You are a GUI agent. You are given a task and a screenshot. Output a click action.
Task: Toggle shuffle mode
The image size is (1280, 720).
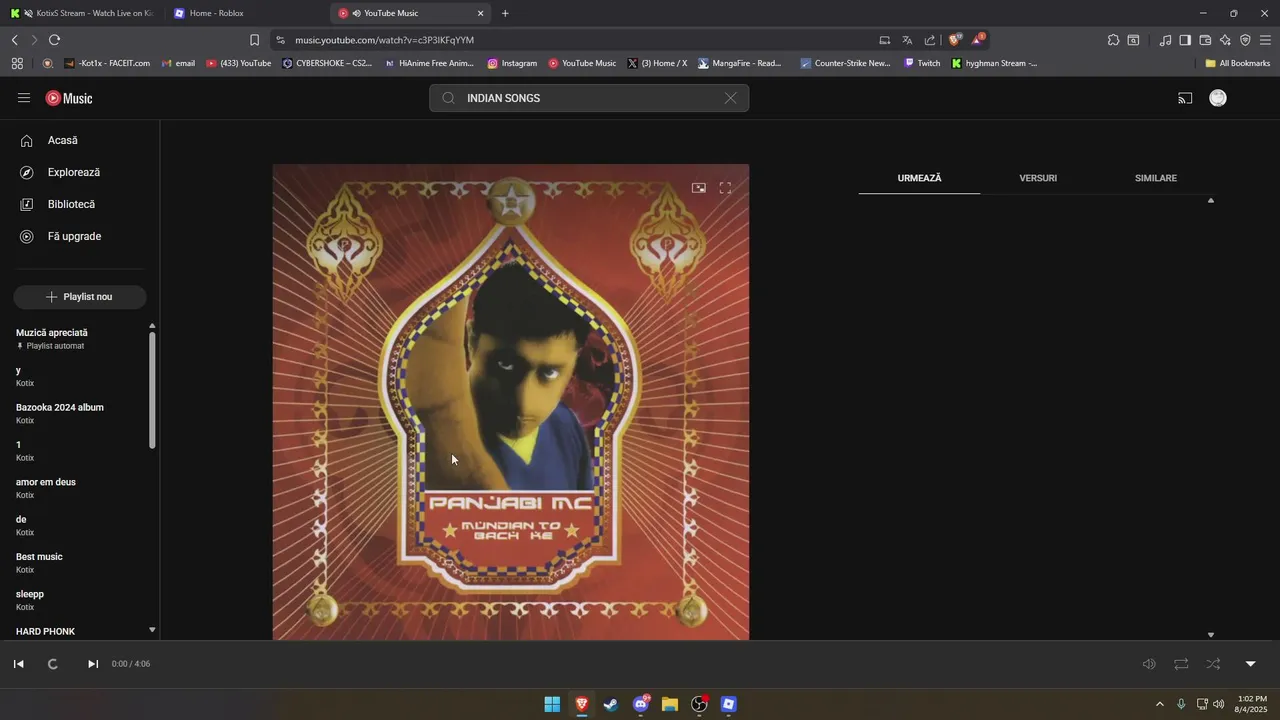click(x=1213, y=664)
